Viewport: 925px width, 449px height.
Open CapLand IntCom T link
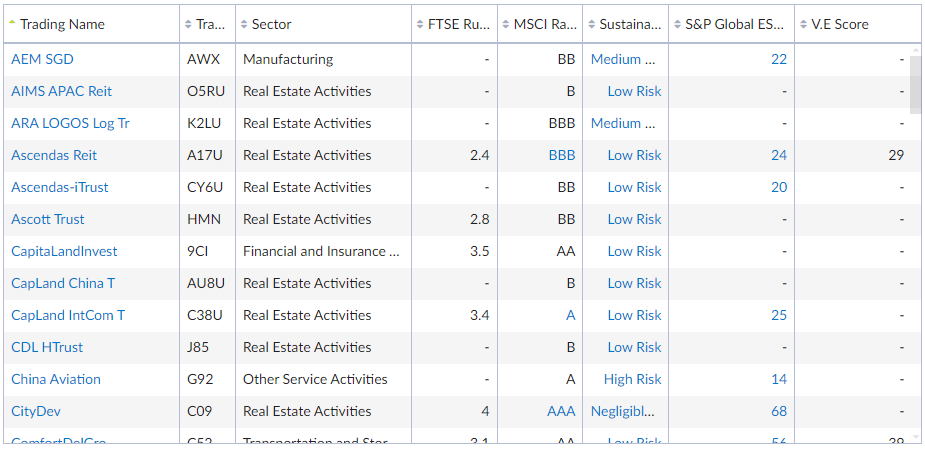68,315
